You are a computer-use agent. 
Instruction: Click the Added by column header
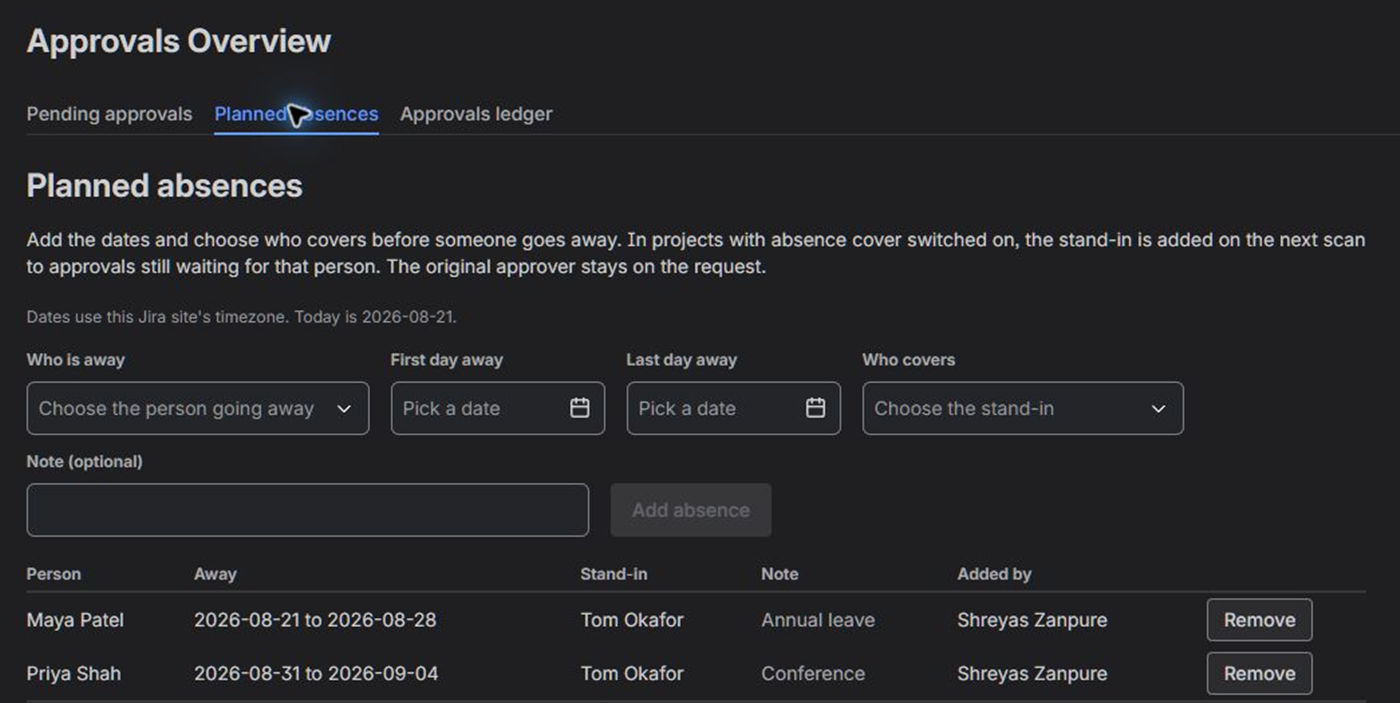[x=994, y=574]
